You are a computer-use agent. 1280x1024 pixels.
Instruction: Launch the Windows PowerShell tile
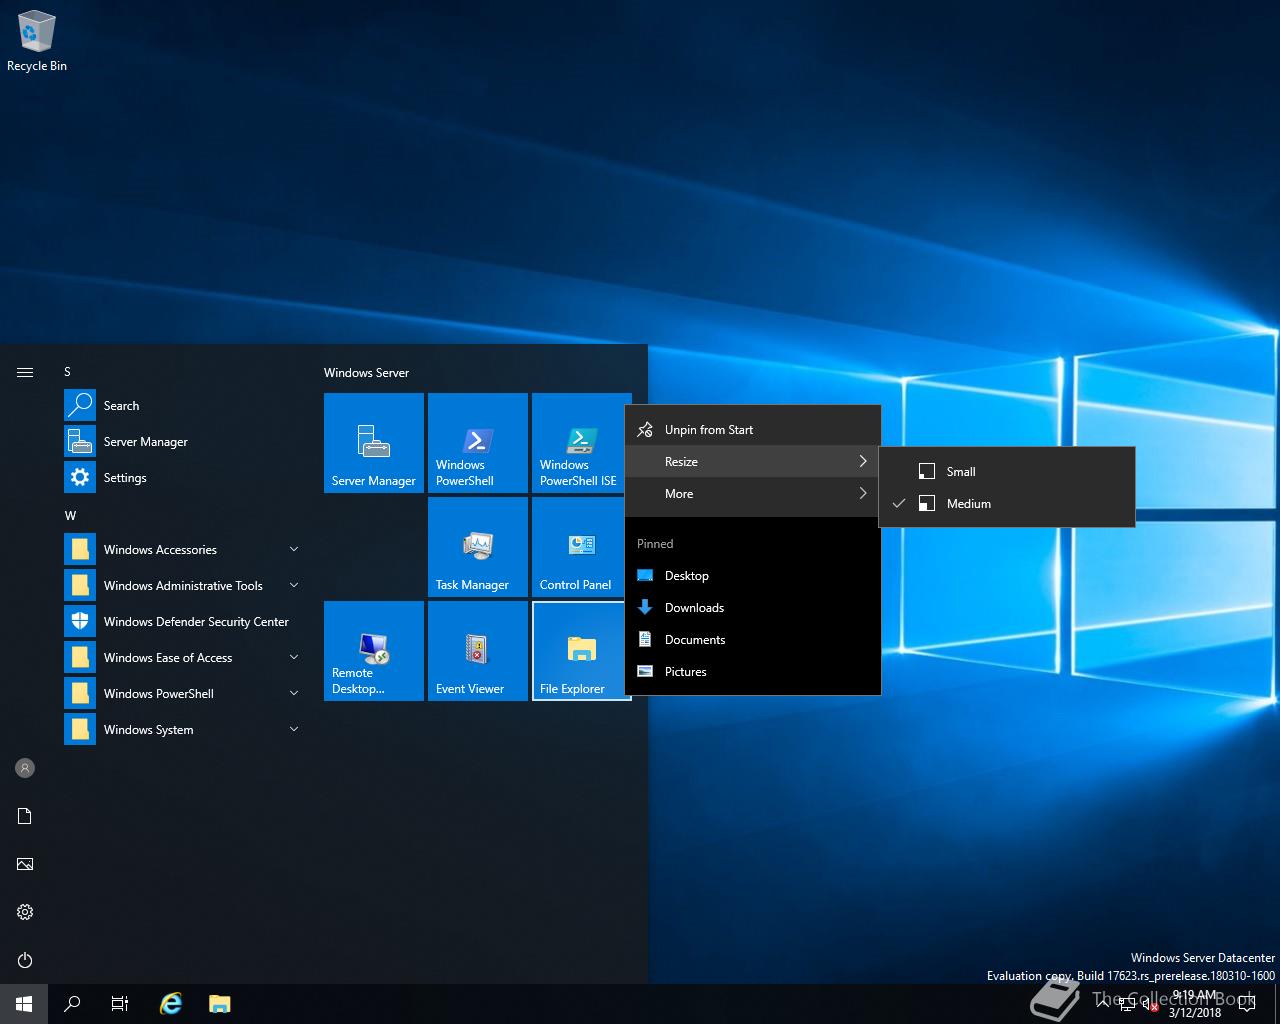tap(478, 443)
